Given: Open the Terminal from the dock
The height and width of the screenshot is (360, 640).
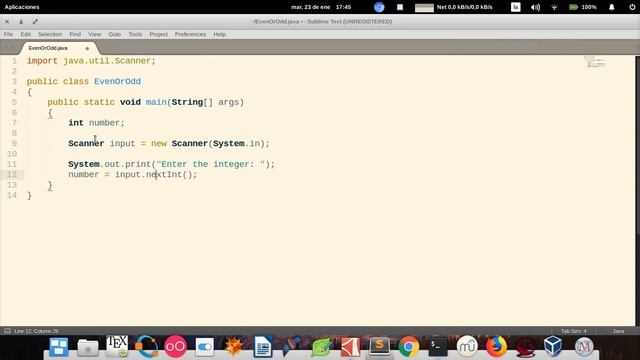Looking at the screenshot, I should (x=438, y=347).
